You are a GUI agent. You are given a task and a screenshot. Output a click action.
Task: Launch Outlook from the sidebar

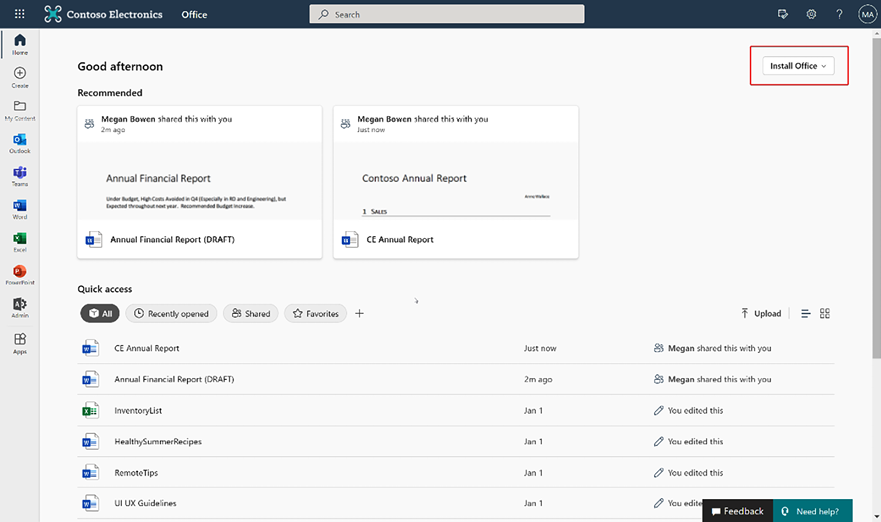coord(20,143)
